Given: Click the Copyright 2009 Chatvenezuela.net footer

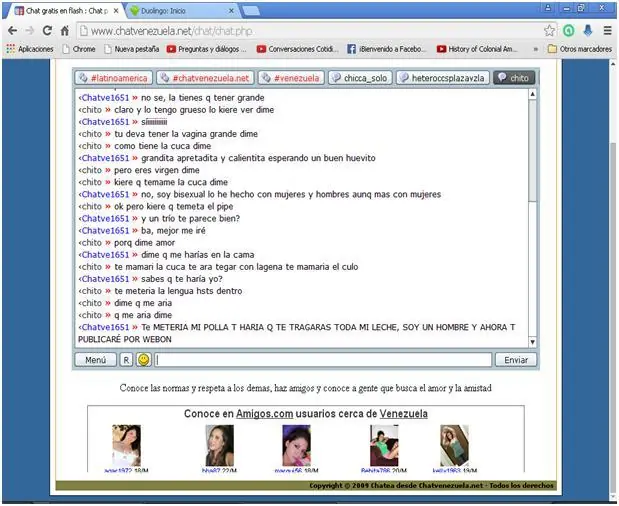Looking at the screenshot, I should (431, 485).
